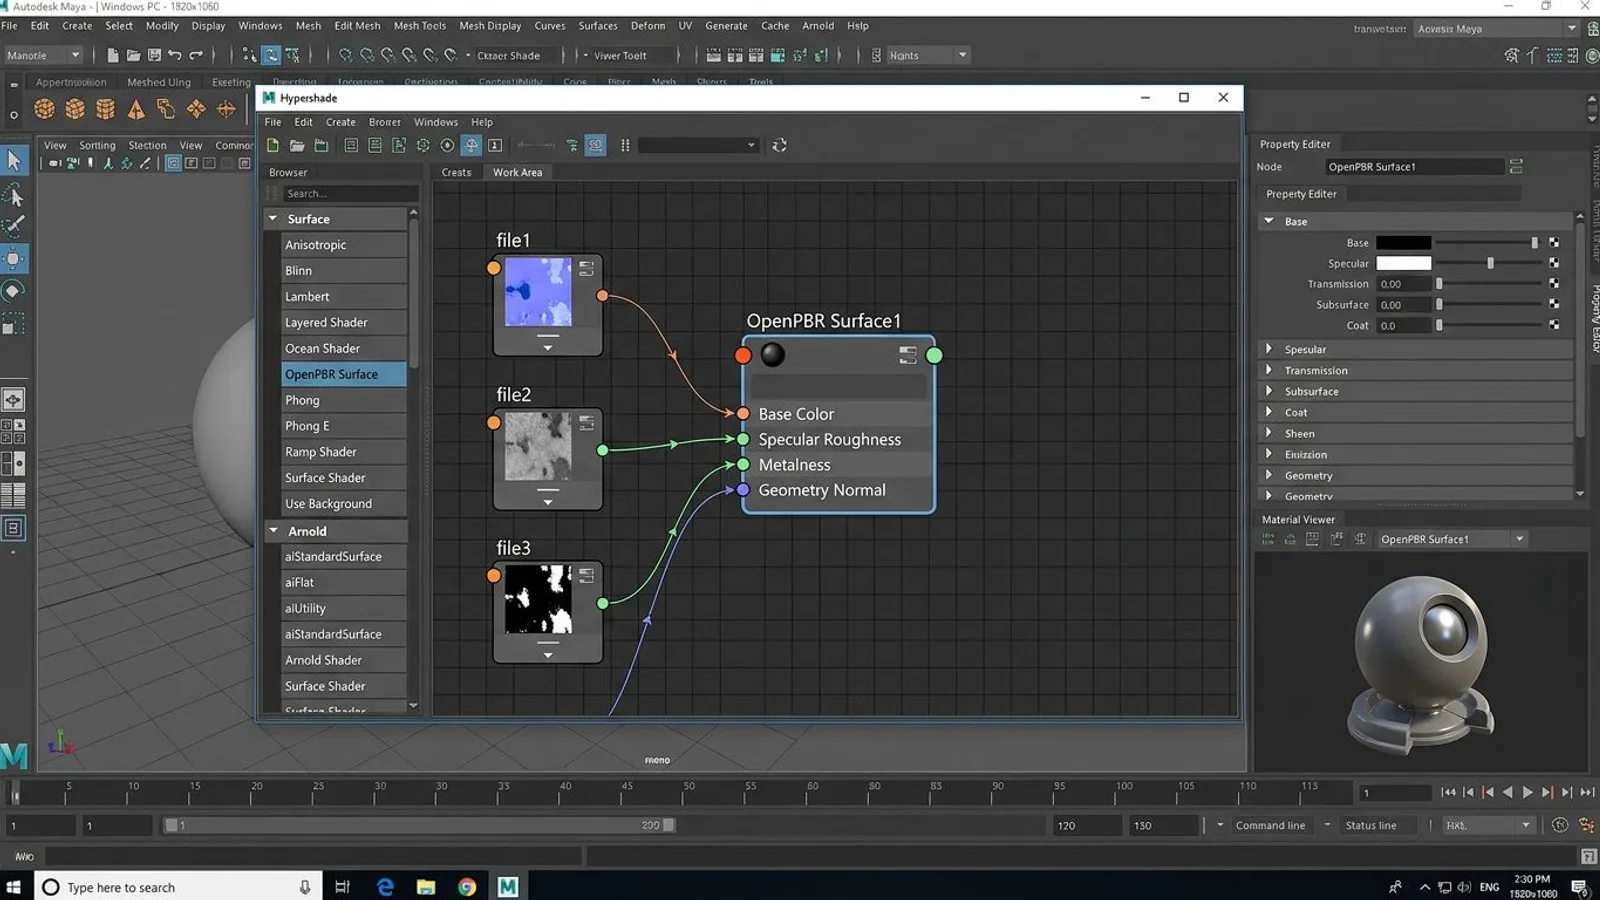Select Blinn shader in the Browser list
The image size is (1600, 900).
coord(344,271)
